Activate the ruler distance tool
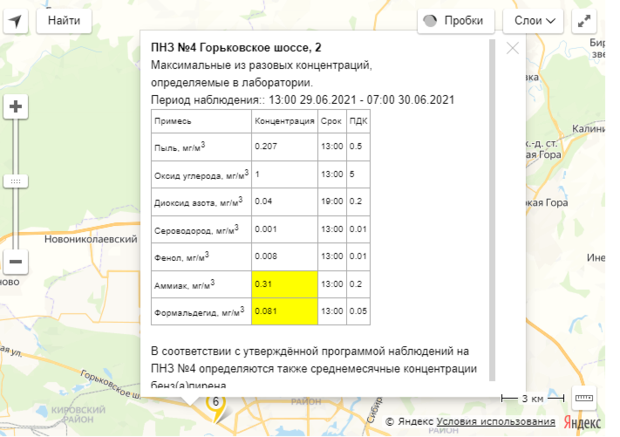This screenshot has width=620, height=437. [584, 398]
